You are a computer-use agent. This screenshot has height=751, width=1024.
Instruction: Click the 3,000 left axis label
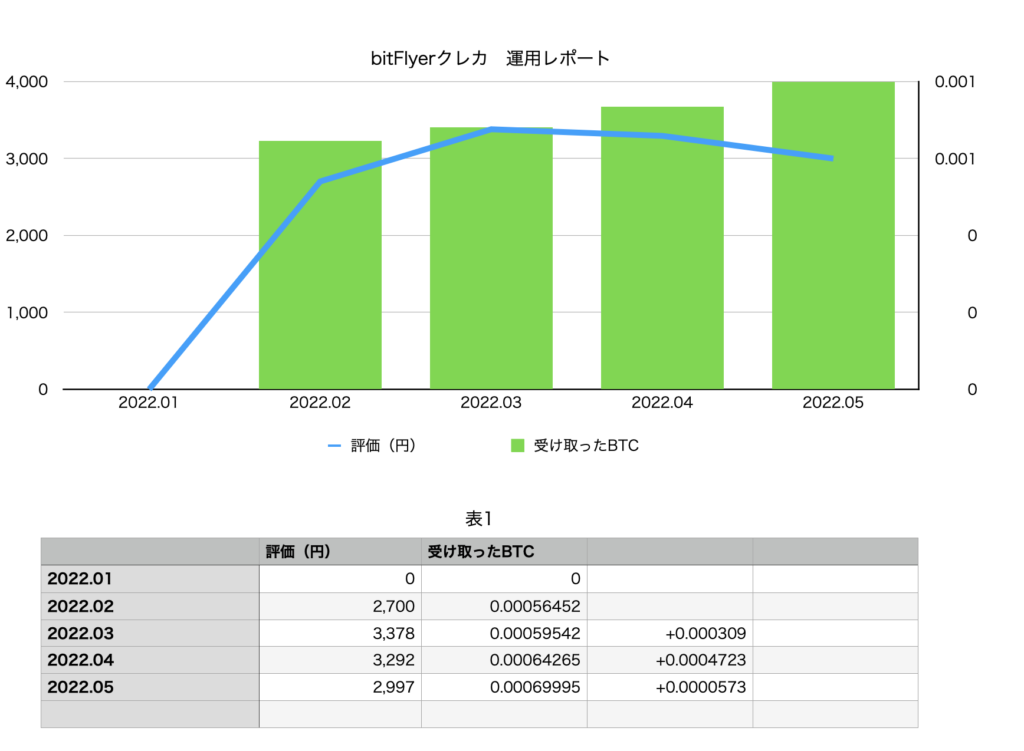(27, 159)
